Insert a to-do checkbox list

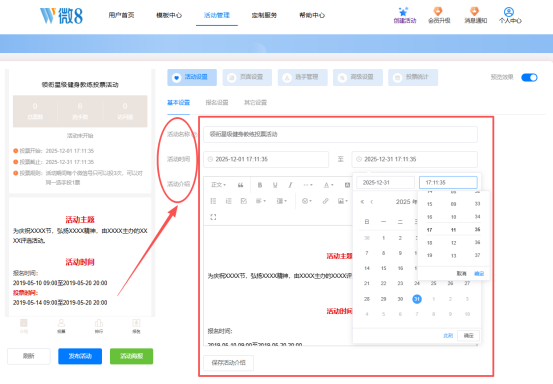click(244, 201)
